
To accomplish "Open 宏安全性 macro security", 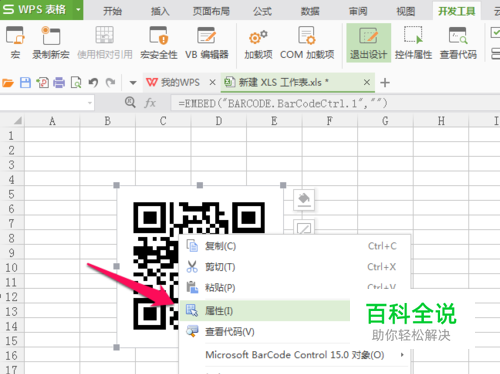I will click(158, 43).
